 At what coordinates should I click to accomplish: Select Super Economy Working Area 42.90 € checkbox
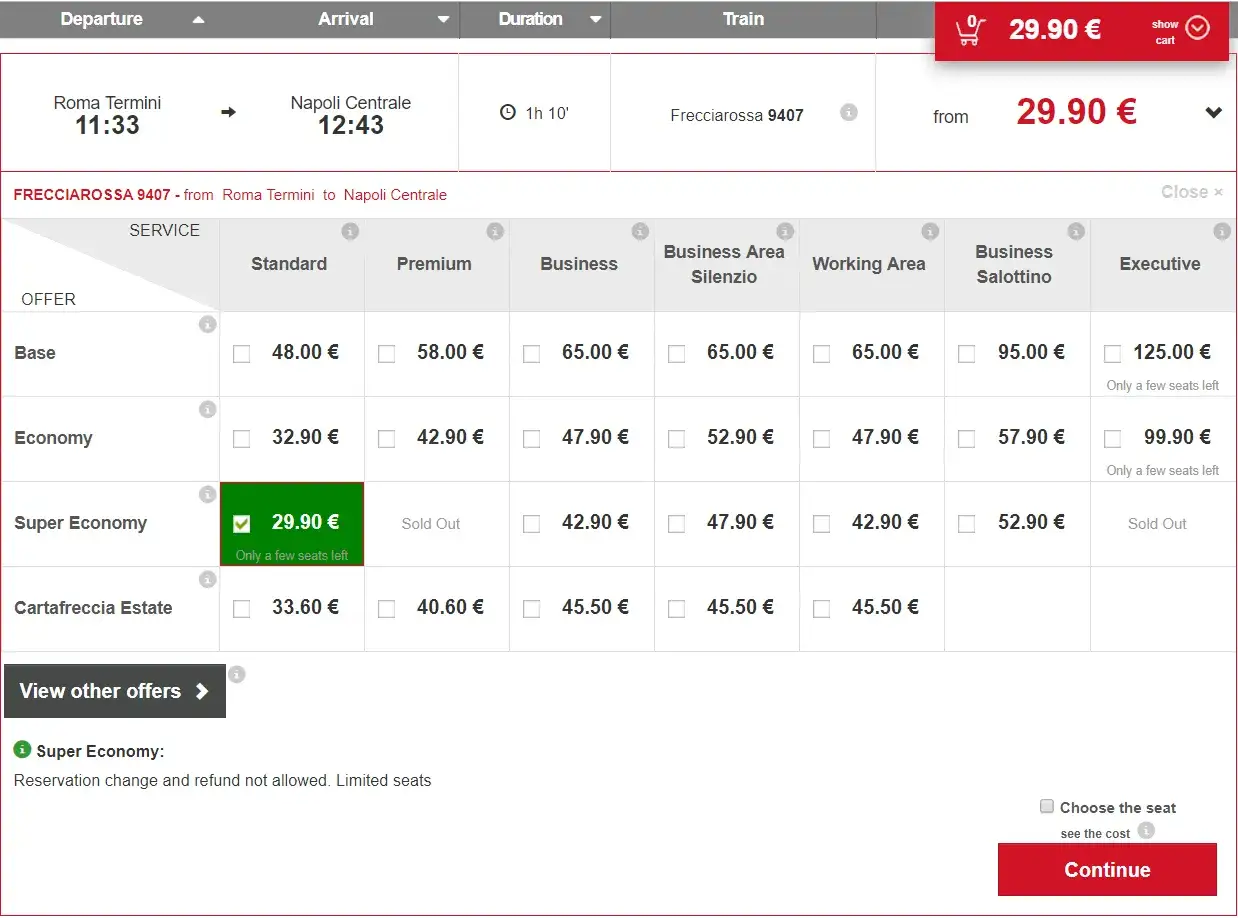click(822, 524)
